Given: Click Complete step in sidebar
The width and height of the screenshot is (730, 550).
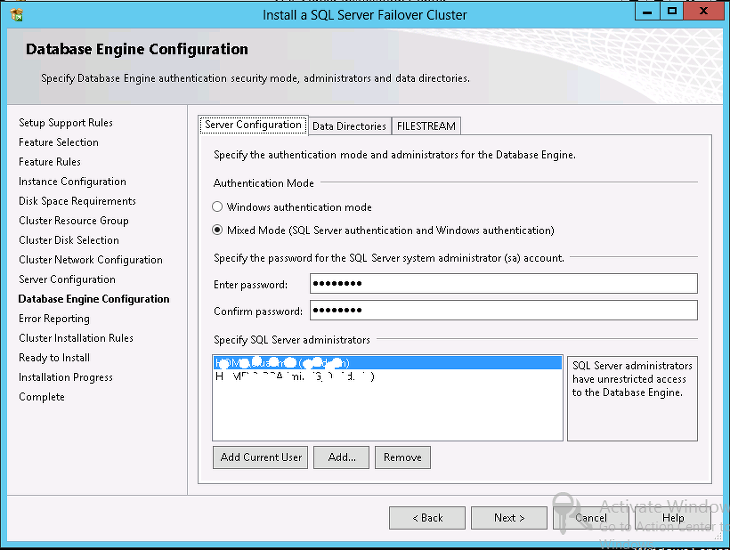Looking at the screenshot, I should (x=42, y=396).
